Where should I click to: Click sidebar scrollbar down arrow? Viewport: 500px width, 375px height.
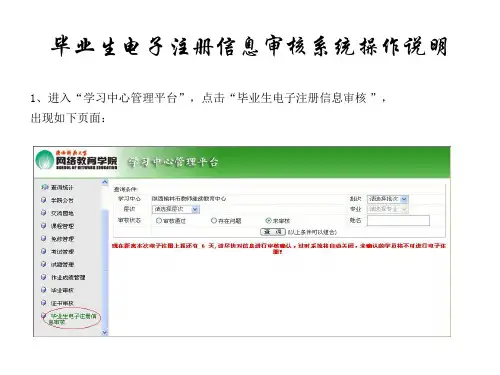[x=105, y=332]
